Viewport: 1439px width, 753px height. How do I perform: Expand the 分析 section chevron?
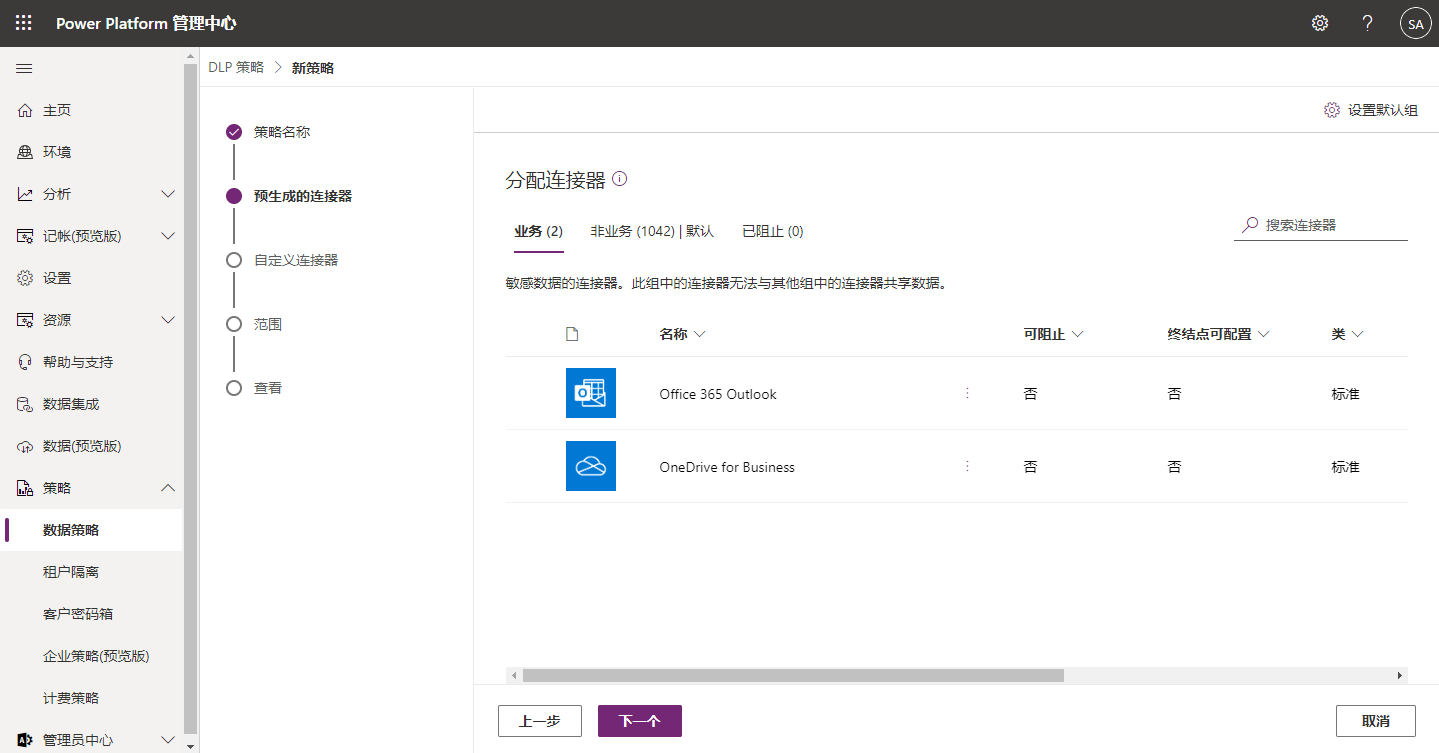tap(168, 194)
